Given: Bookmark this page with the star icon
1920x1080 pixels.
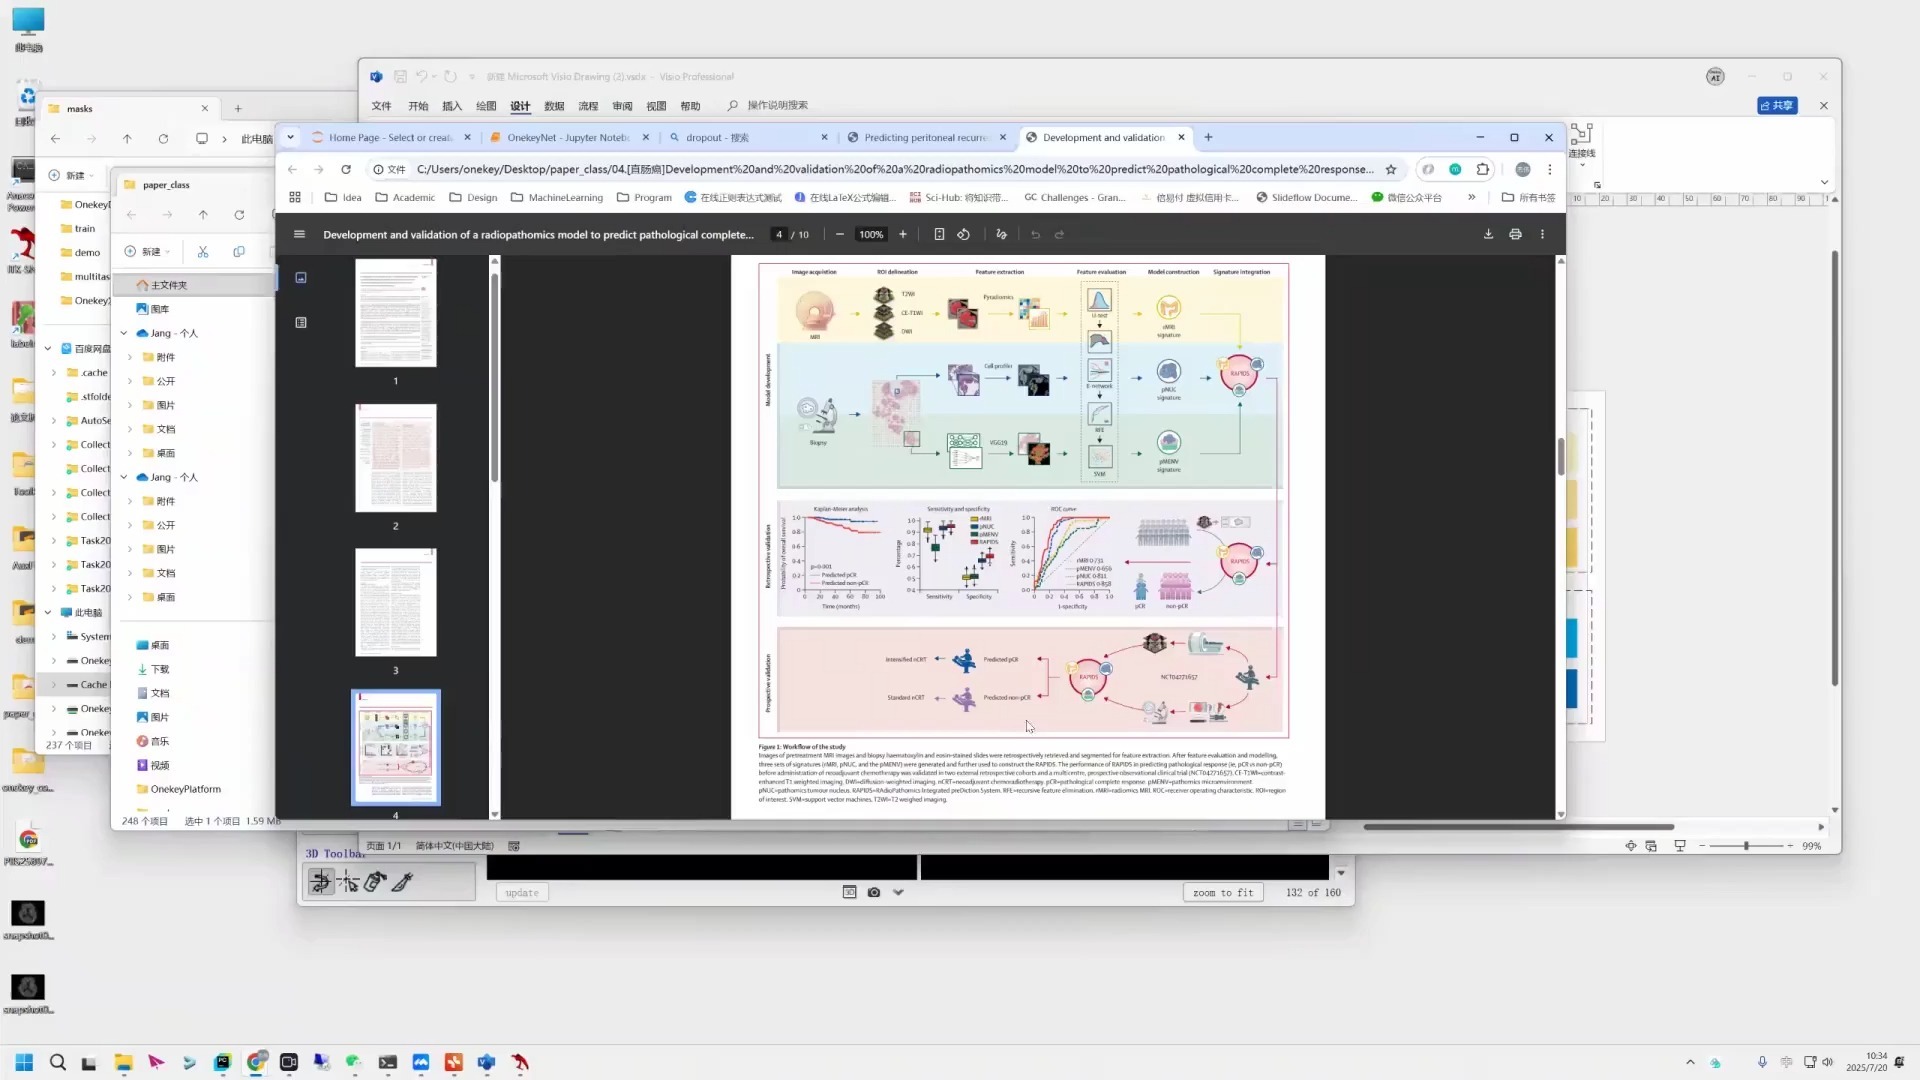Looking at the screenshot, I should [x=1391, y=169].
